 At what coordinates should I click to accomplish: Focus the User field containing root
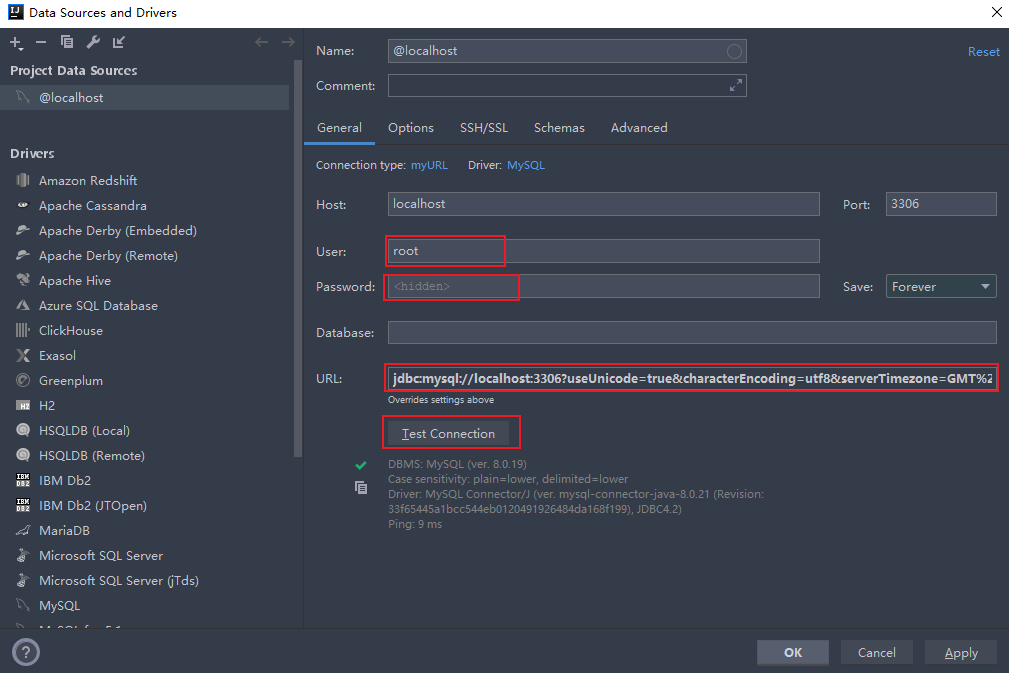tap(604, 251)
